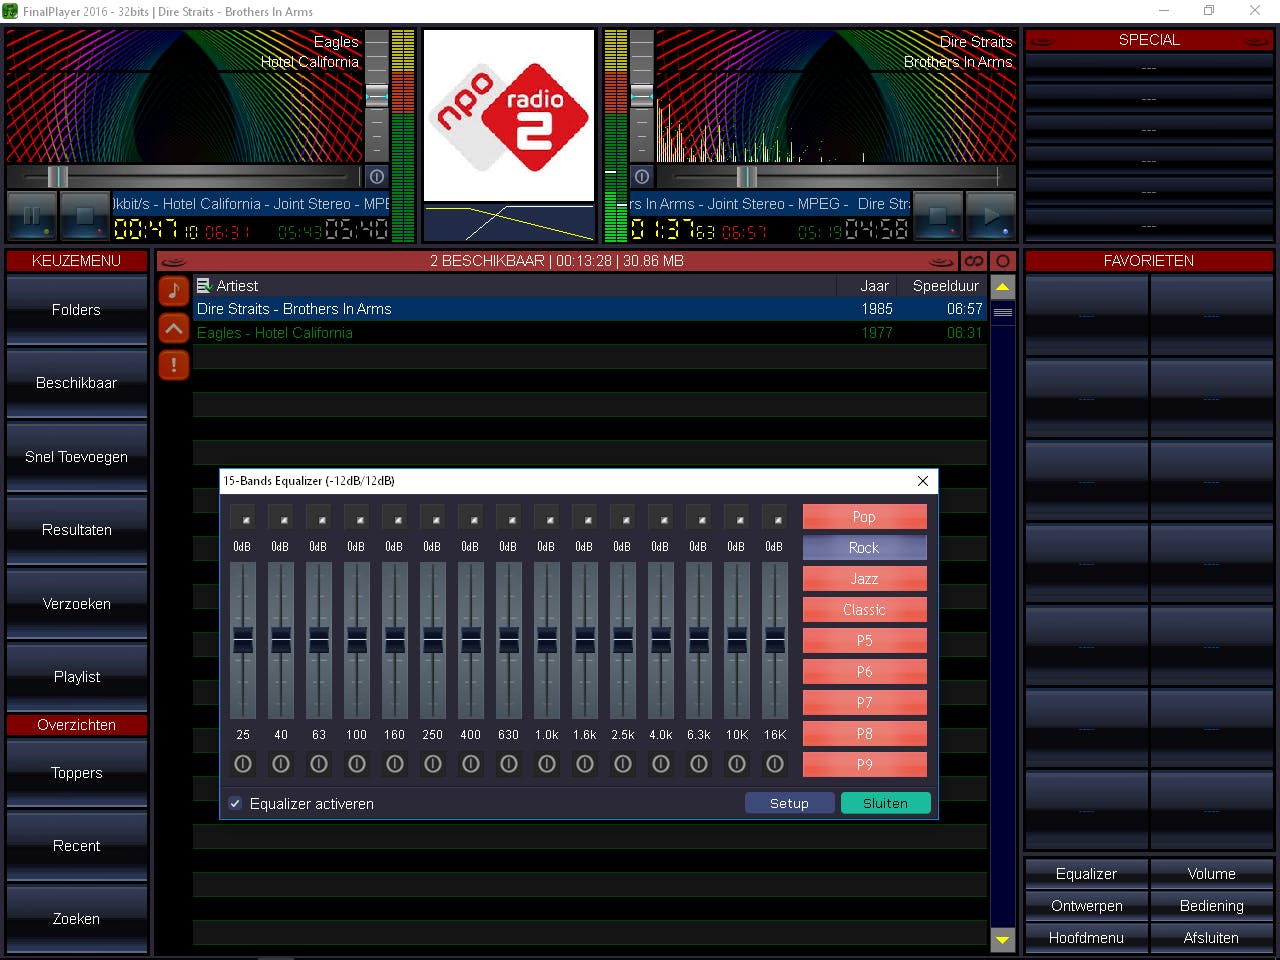Click Afsluiten to exit
Image resolution: width=1280 pixels, height=960 pixels.
tap(1212, 938)
